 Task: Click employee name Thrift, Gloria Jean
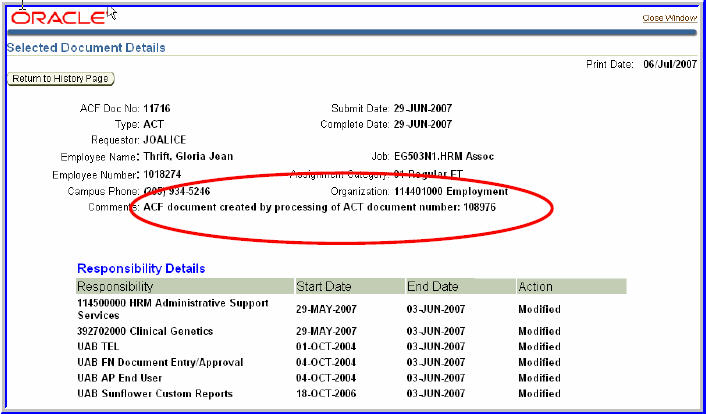click(x=189, y=157)
